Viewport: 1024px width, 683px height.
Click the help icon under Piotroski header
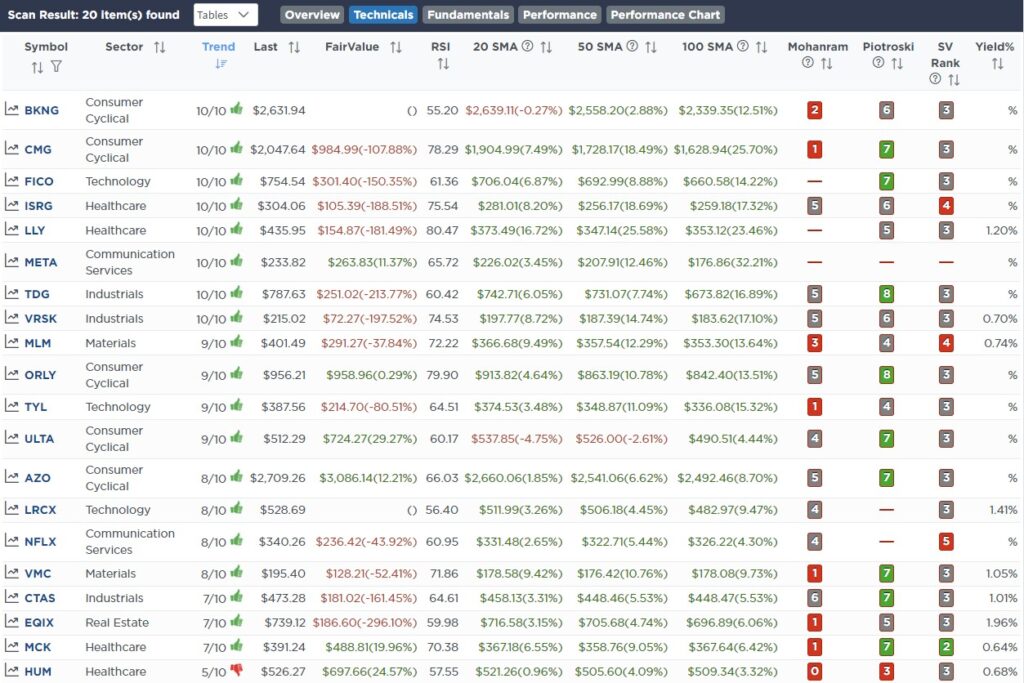[879, 63]
